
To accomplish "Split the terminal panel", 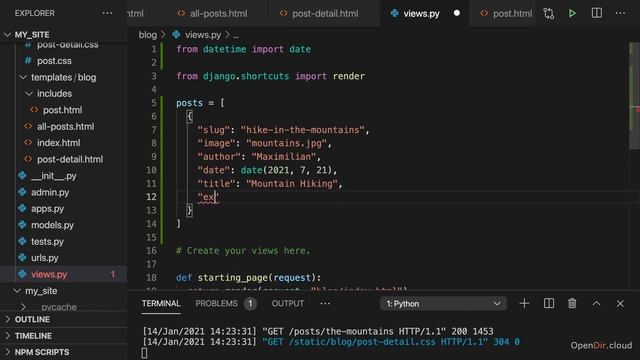I will click(x=549, y=303).
